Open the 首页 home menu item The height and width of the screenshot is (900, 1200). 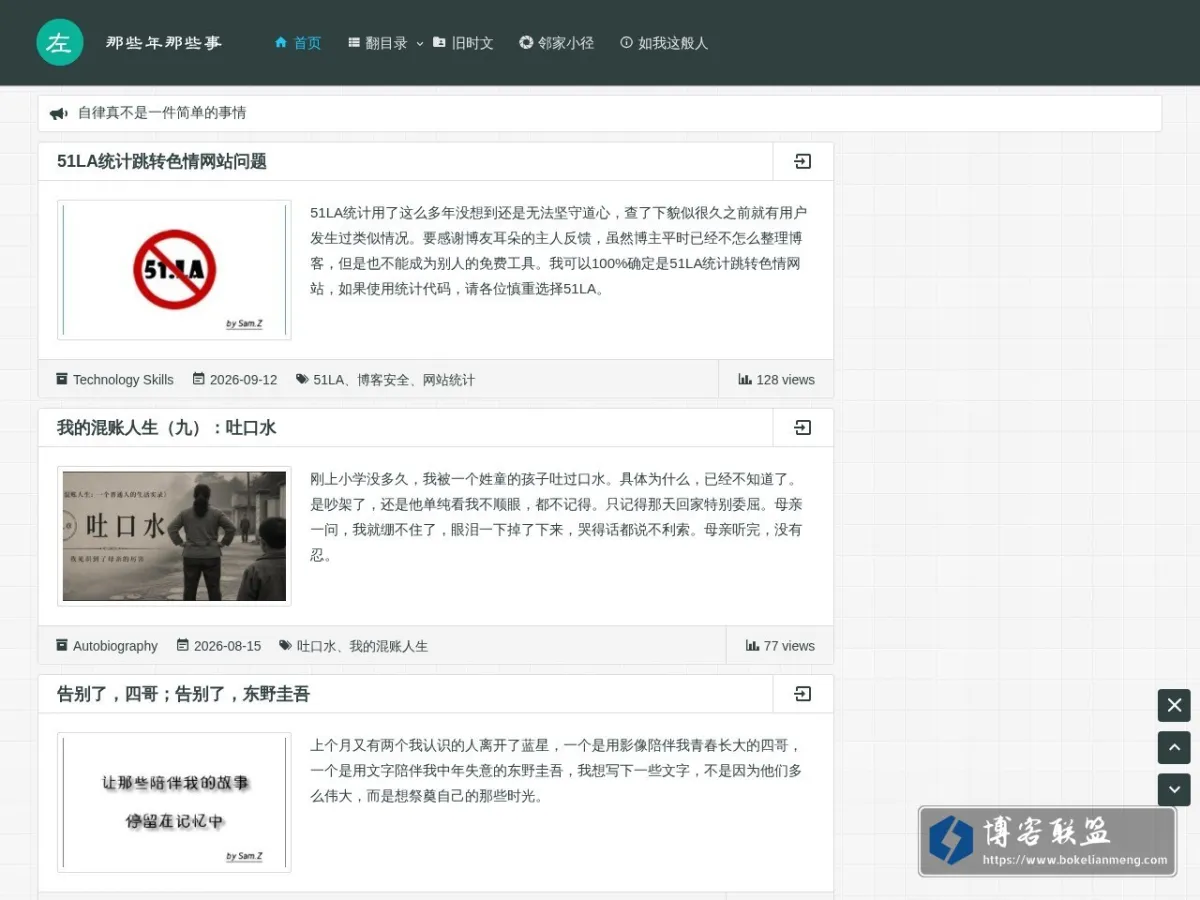pos(298,43)
